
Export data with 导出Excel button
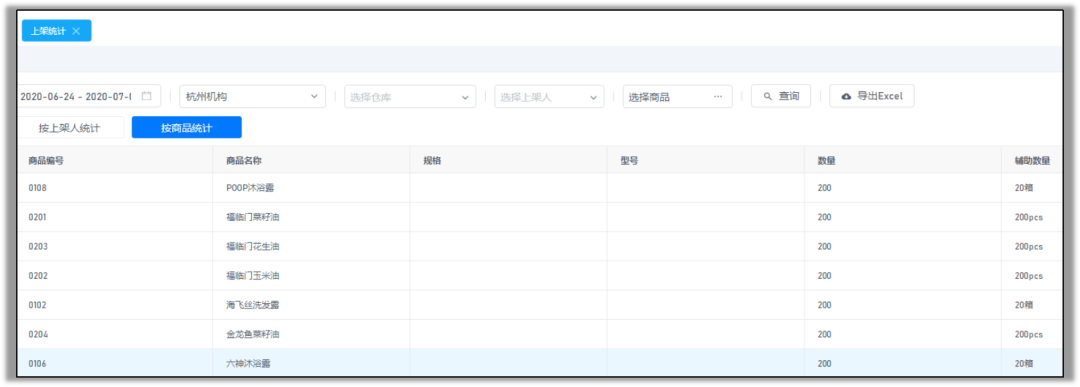point(872,96)
